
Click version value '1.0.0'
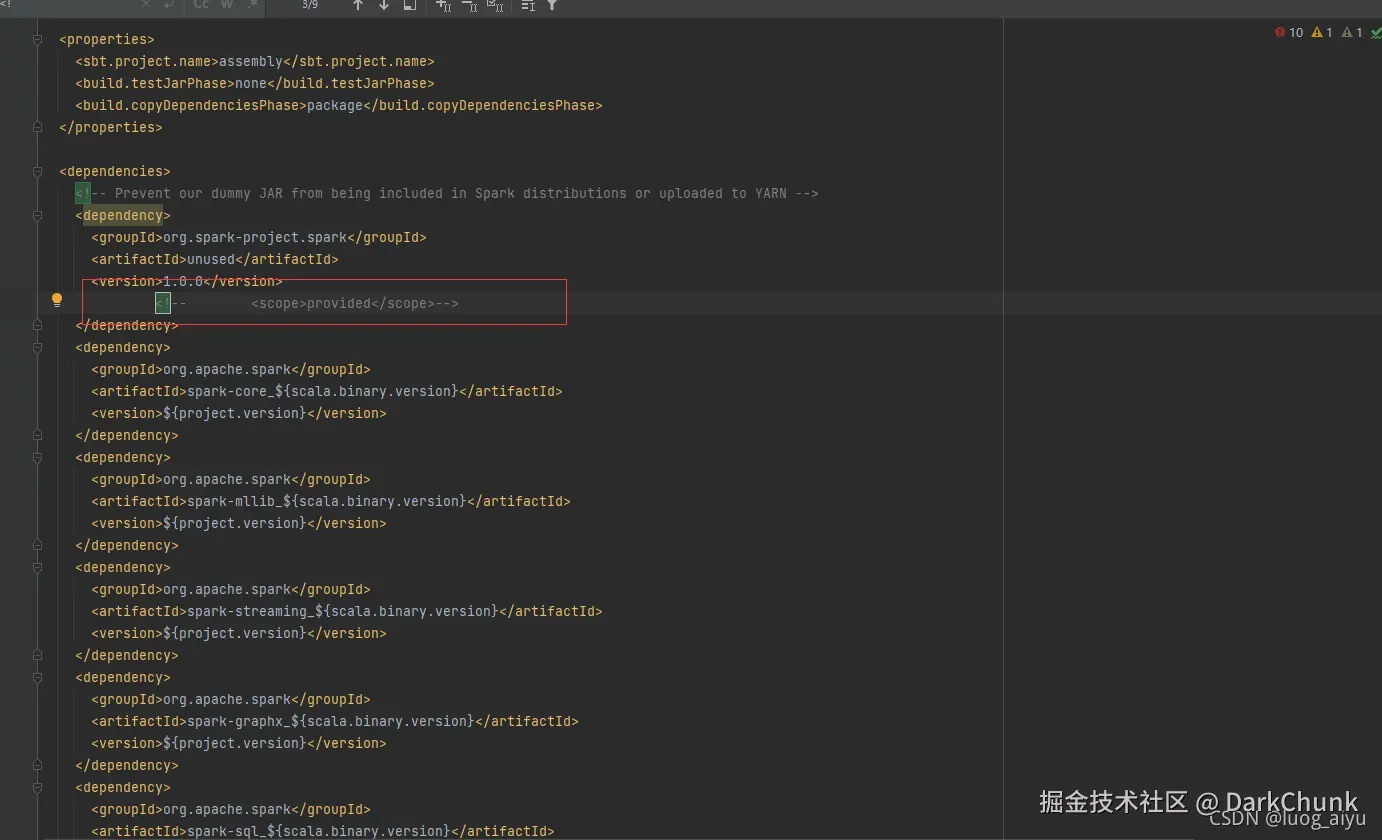click(x=183, y=281)
